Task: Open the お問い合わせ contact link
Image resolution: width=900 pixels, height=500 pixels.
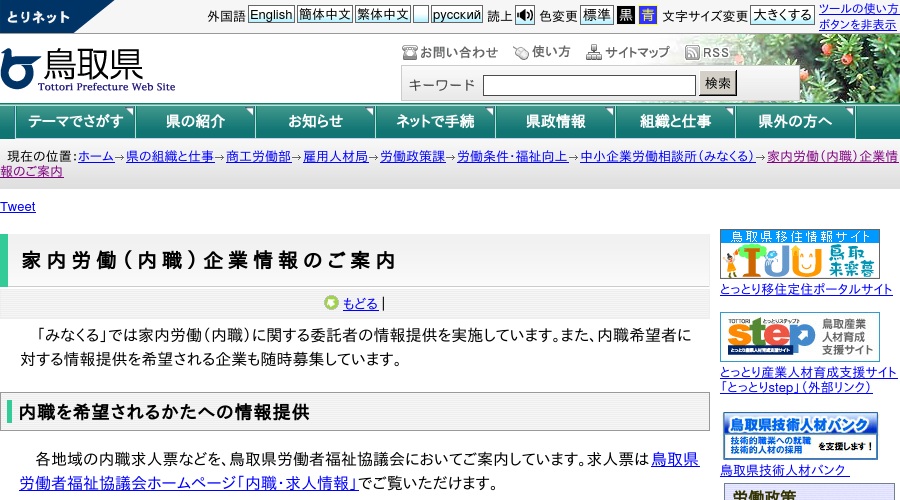Action: click(x=450, y=52)
